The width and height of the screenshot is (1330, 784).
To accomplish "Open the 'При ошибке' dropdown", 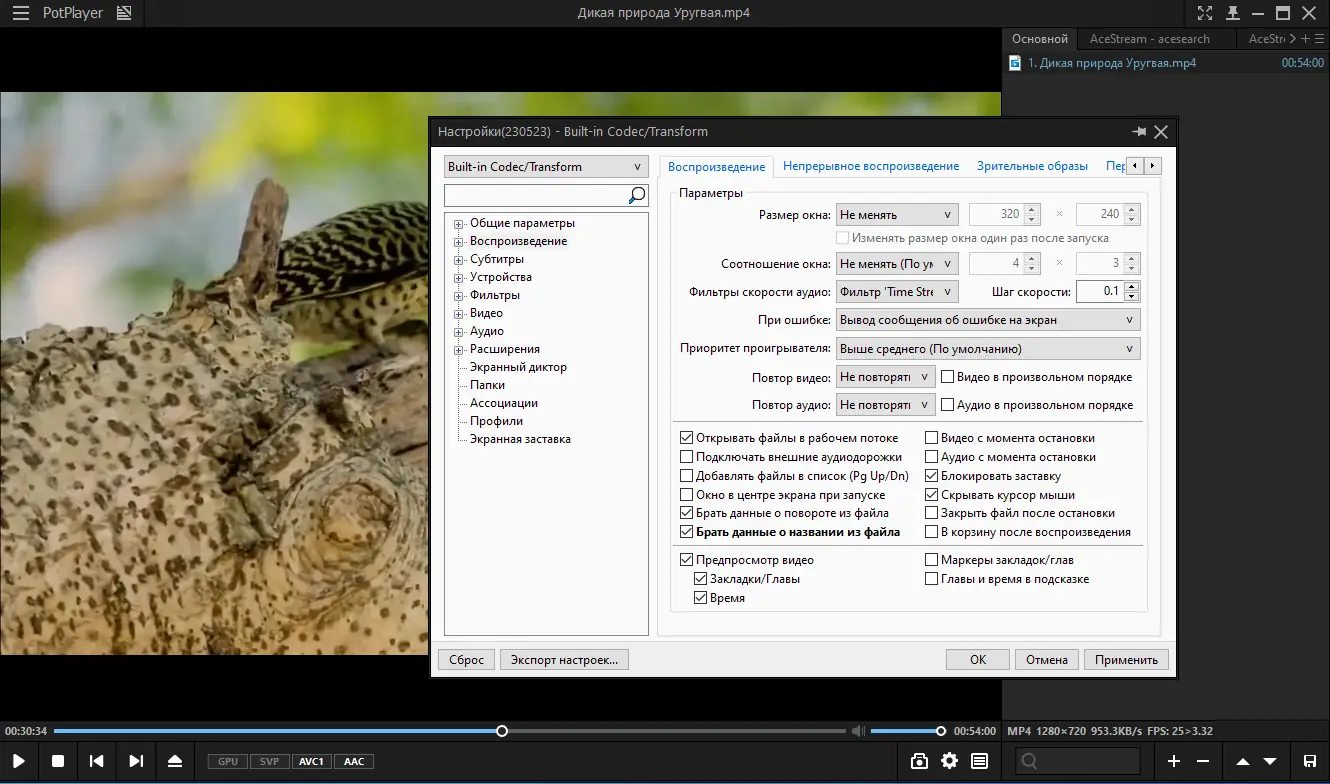I will pos(987,320).
